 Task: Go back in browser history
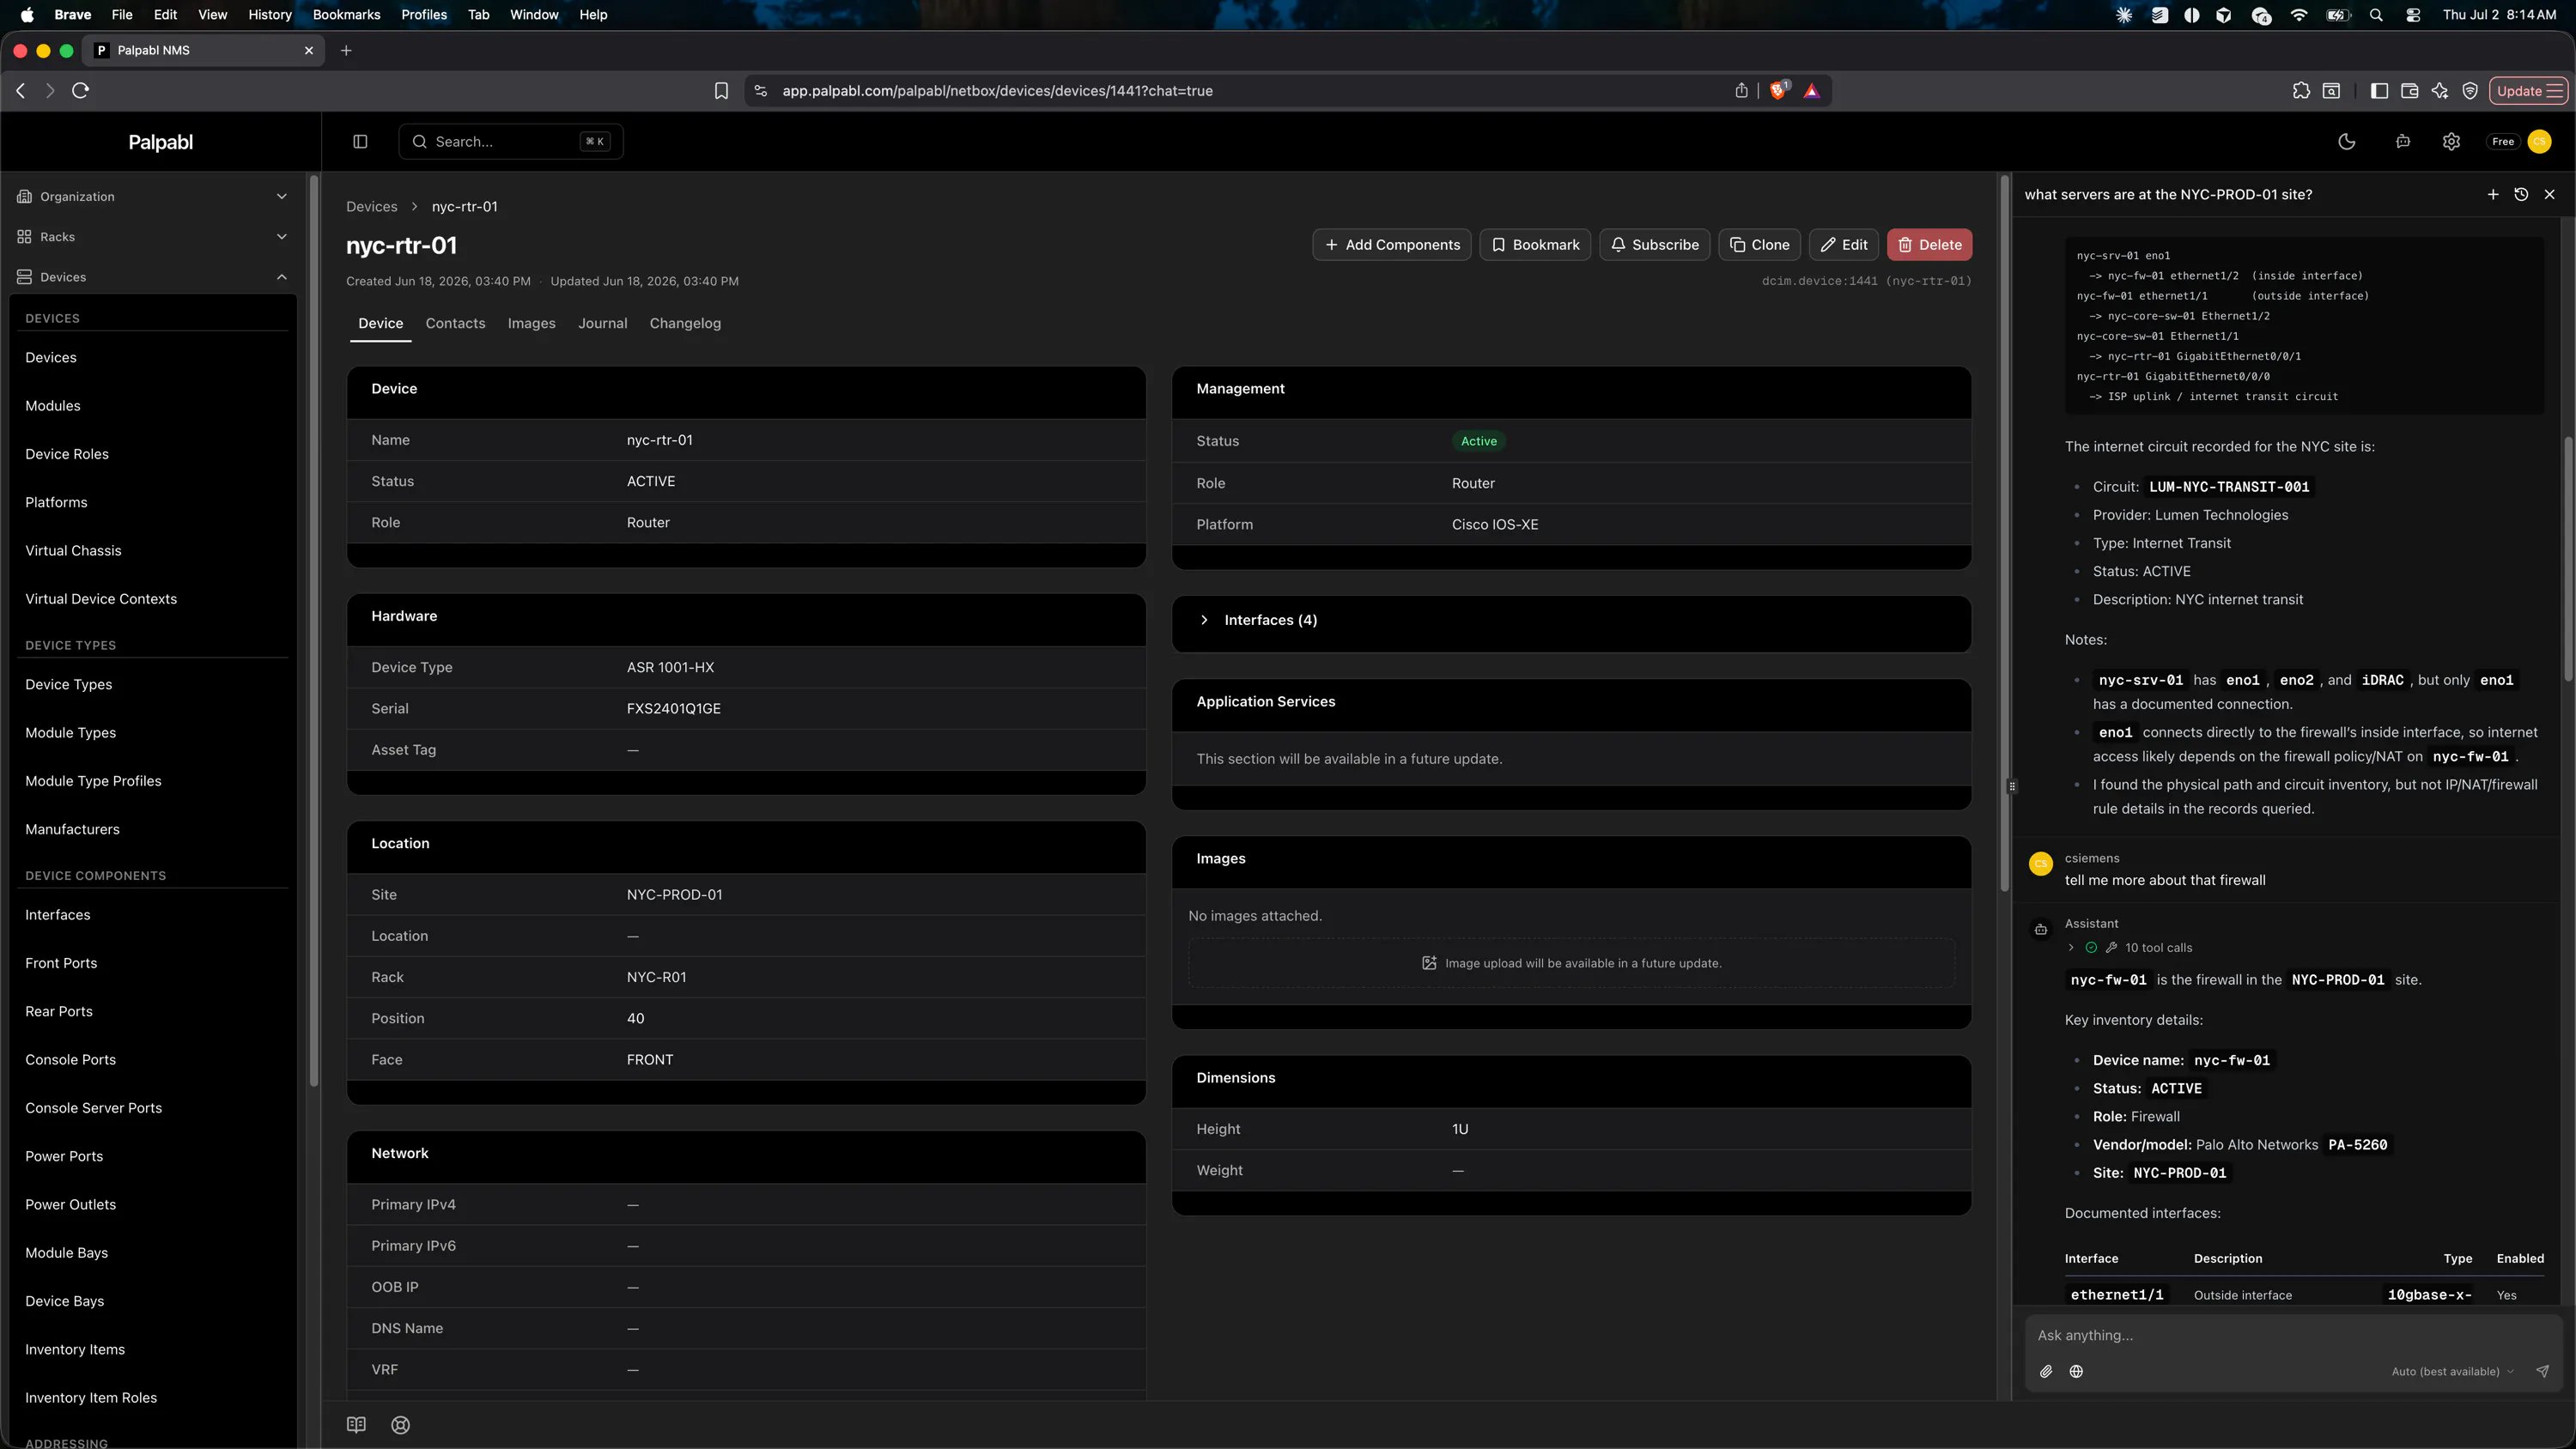pos(21,91)
